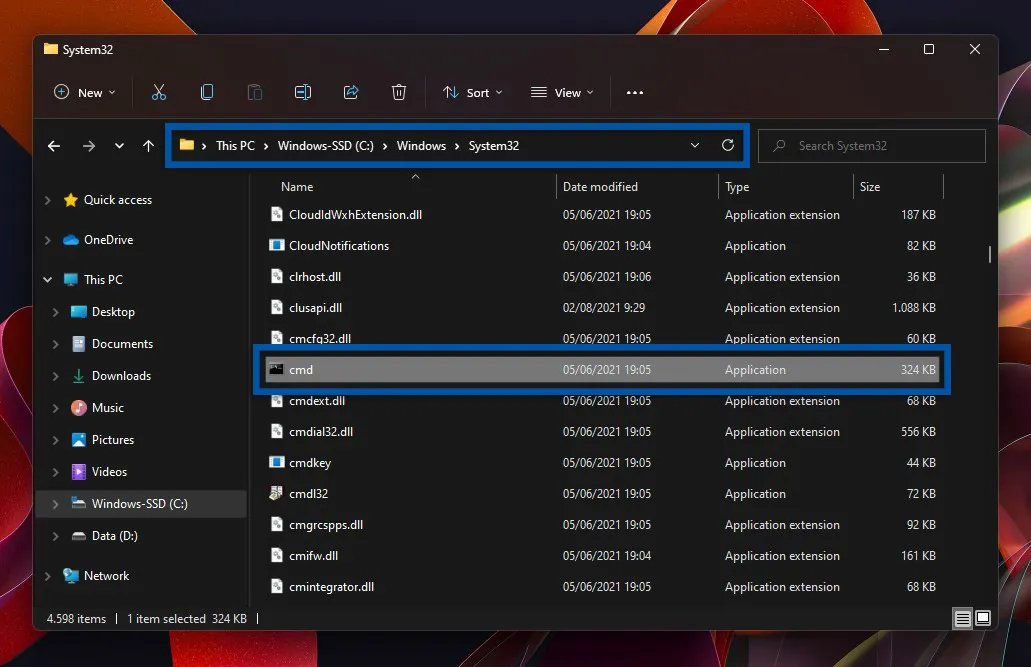Click the Paste icon in the toolbar
Viewport: 1031px width, 667px height.
tap(255, 91)
